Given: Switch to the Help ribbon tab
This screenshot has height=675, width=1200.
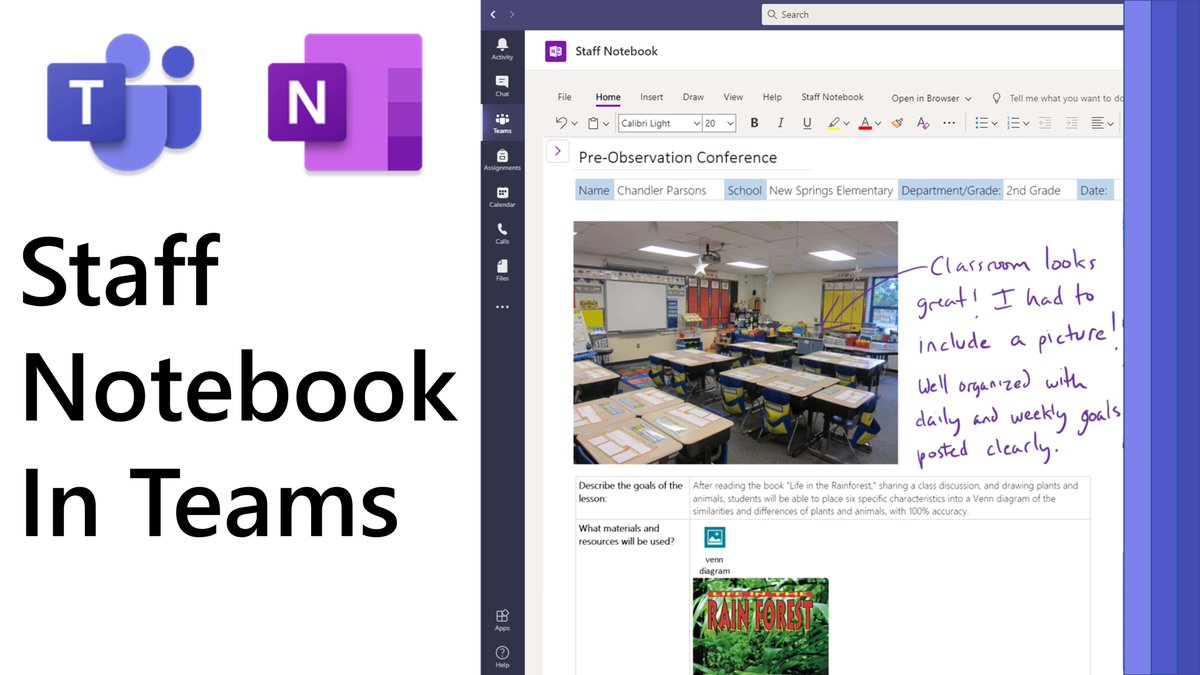Looking at the screenshot, I should [772, 97].
